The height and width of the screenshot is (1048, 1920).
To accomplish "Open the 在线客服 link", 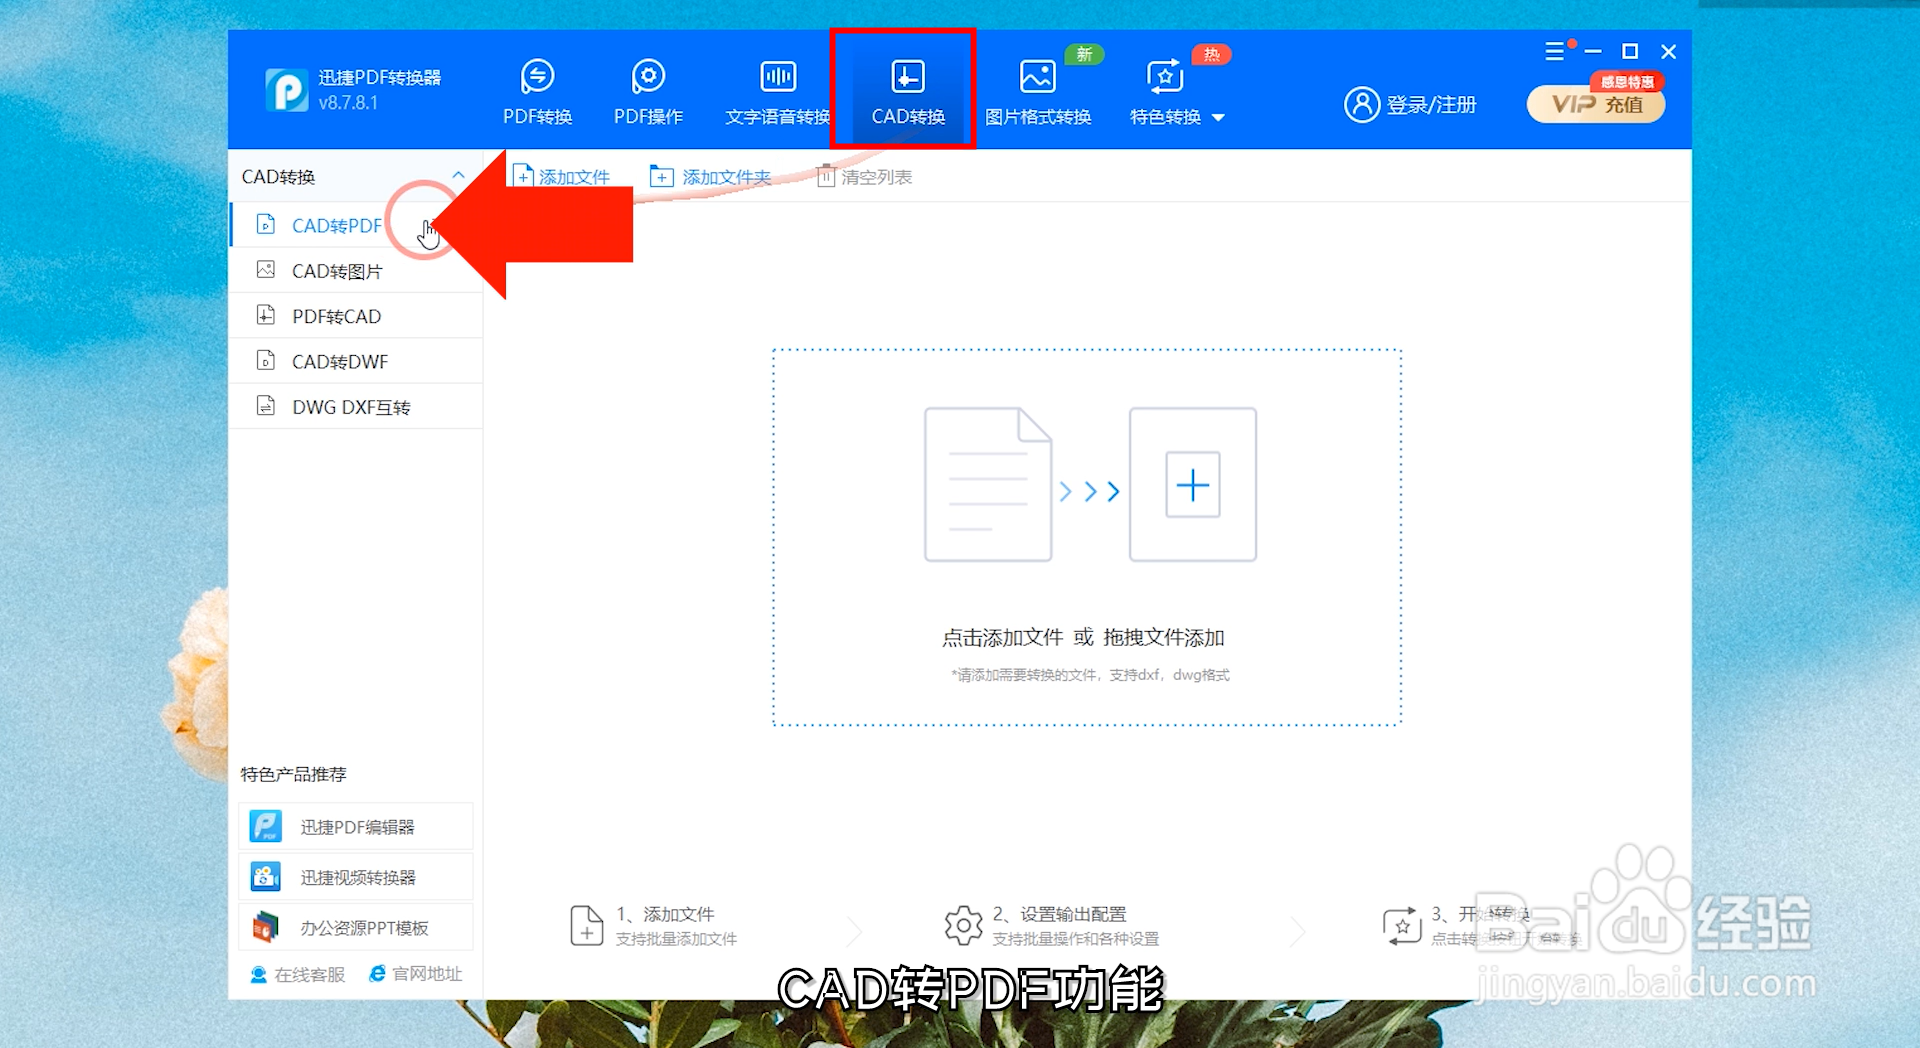I will [297, 974].
